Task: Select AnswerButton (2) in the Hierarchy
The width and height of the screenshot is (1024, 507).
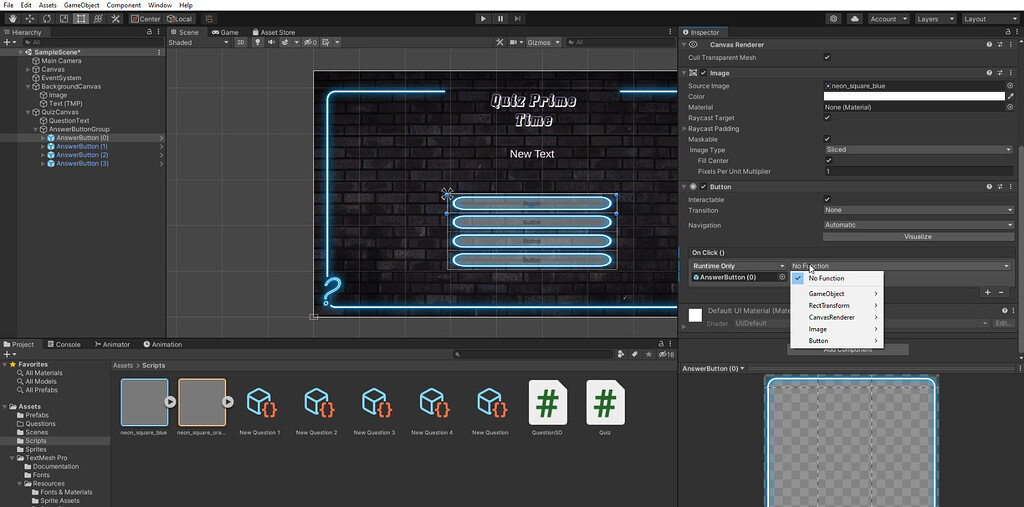Action: coord(82,155)
